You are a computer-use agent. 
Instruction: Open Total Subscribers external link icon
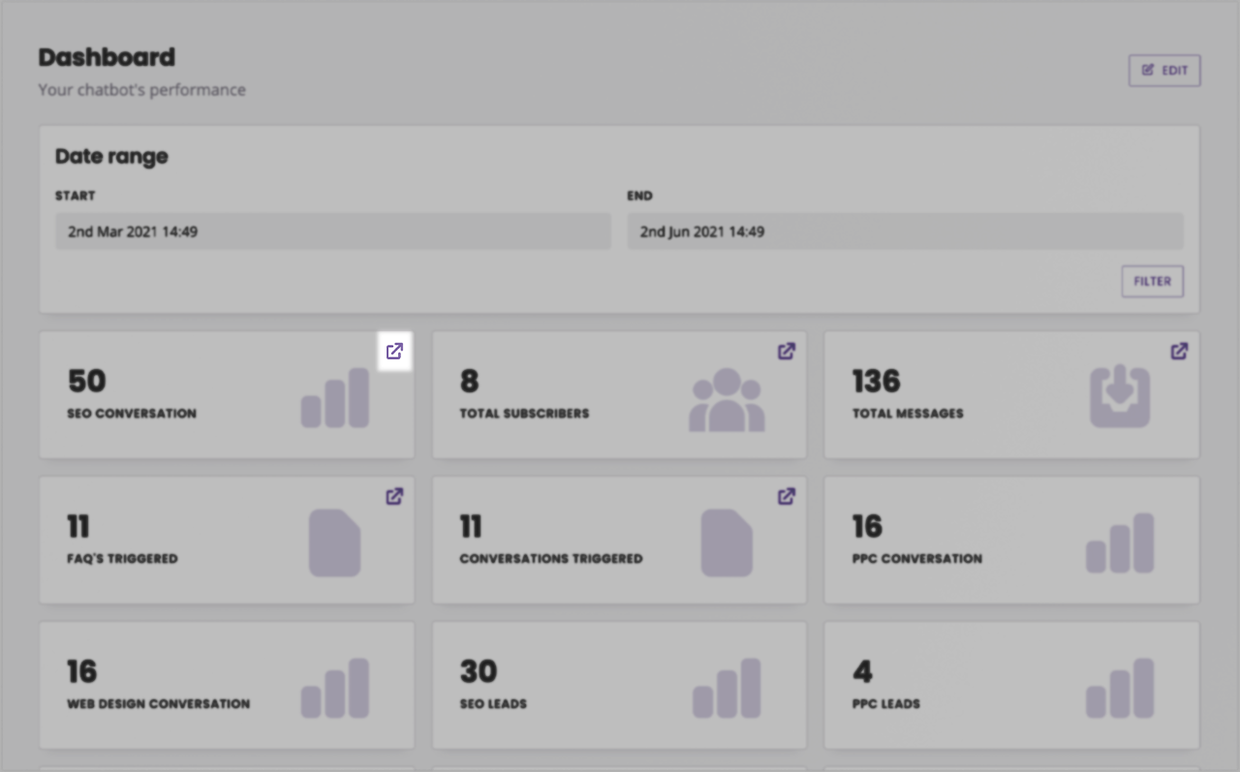(x=787, y=351)
